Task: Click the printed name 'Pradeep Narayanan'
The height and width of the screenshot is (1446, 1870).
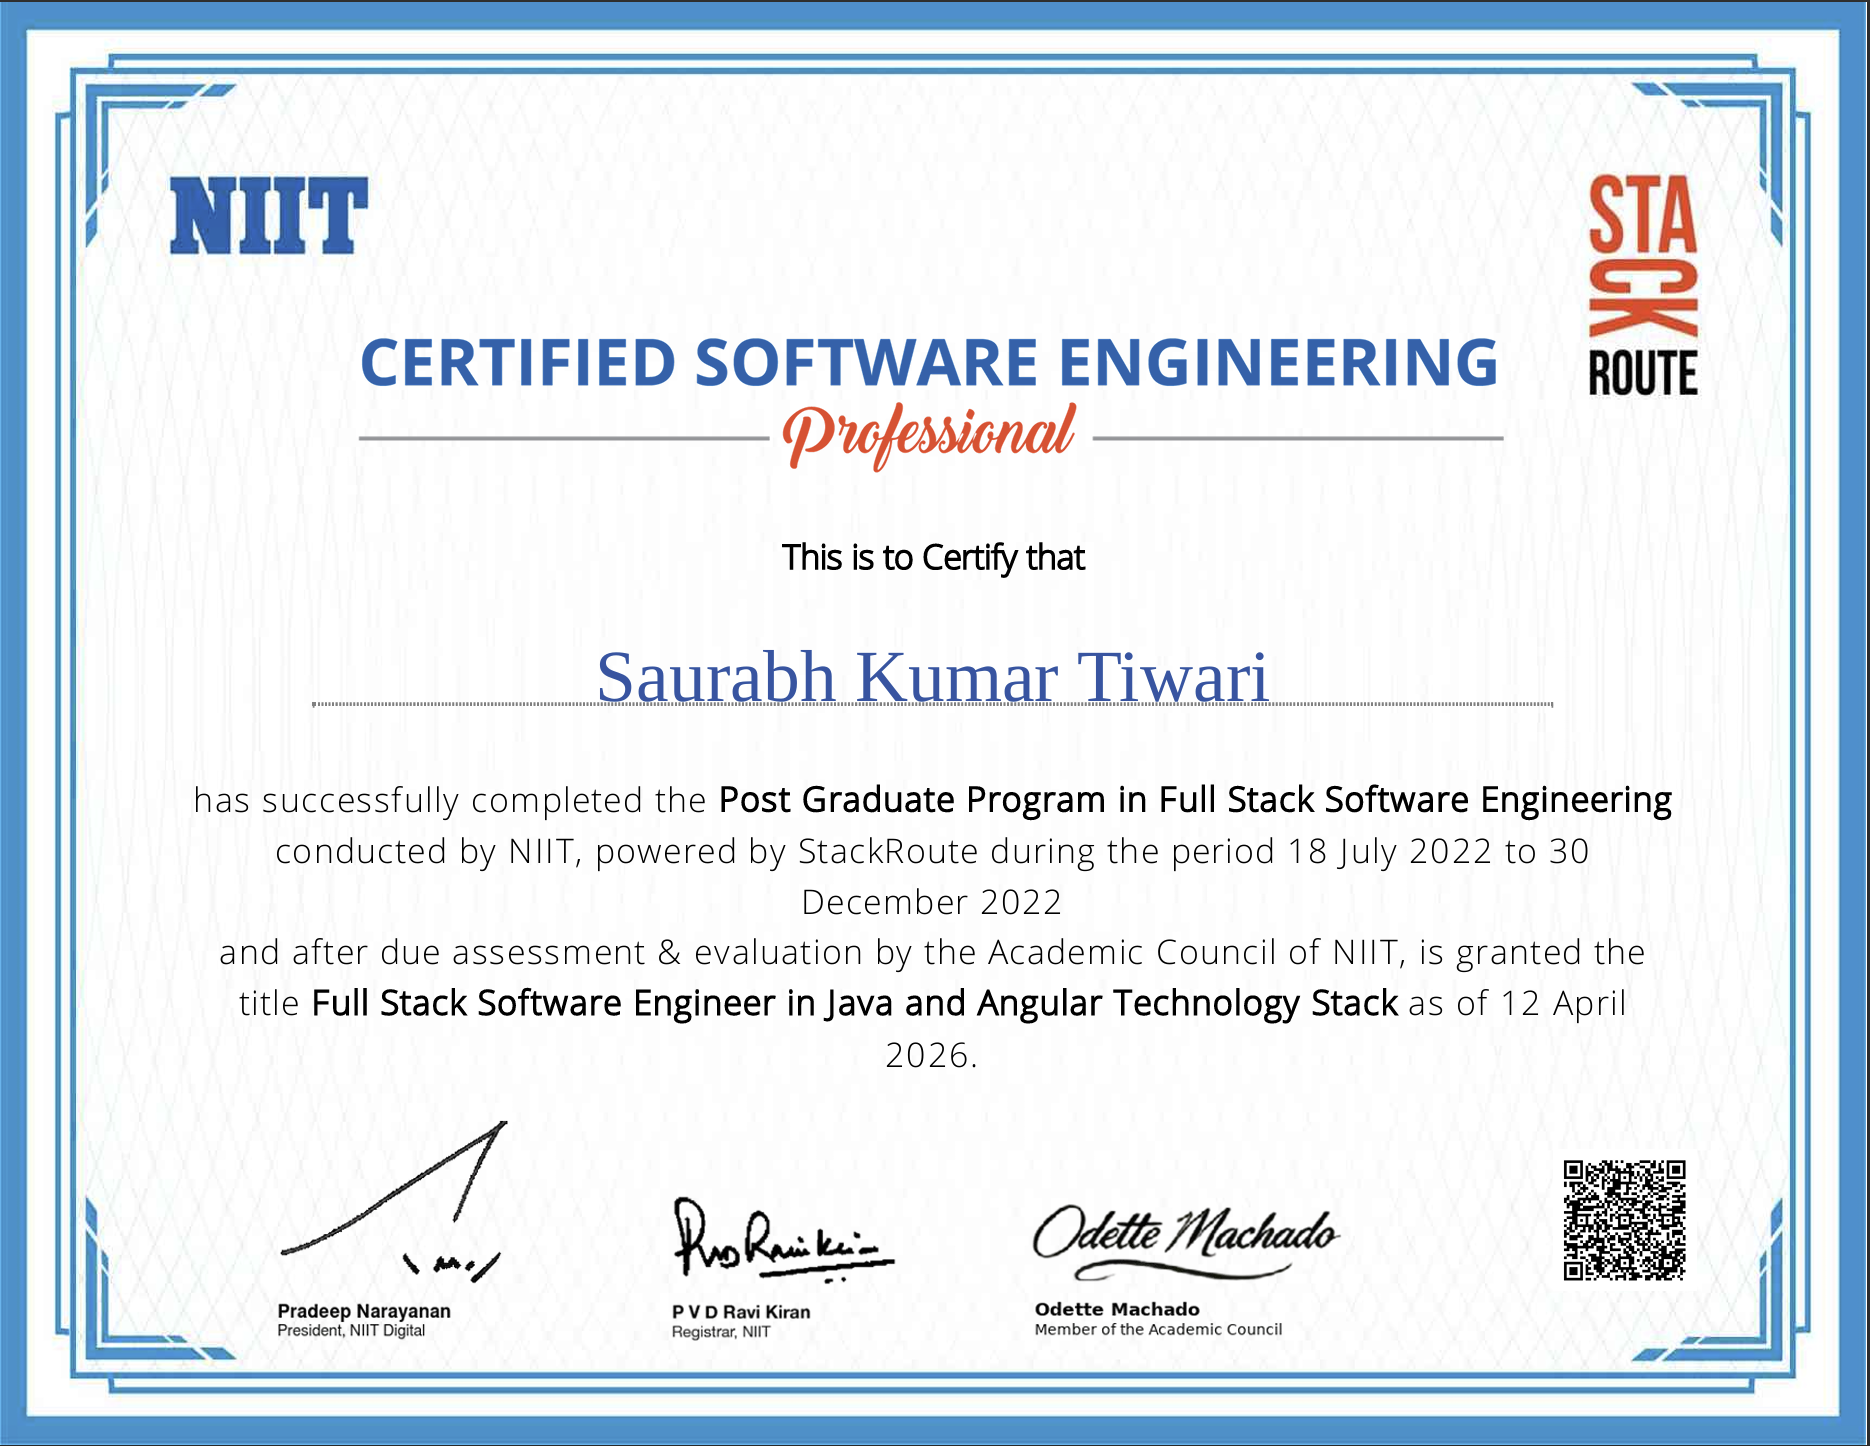Action: pyautogui.click(x=364, y=1311)
